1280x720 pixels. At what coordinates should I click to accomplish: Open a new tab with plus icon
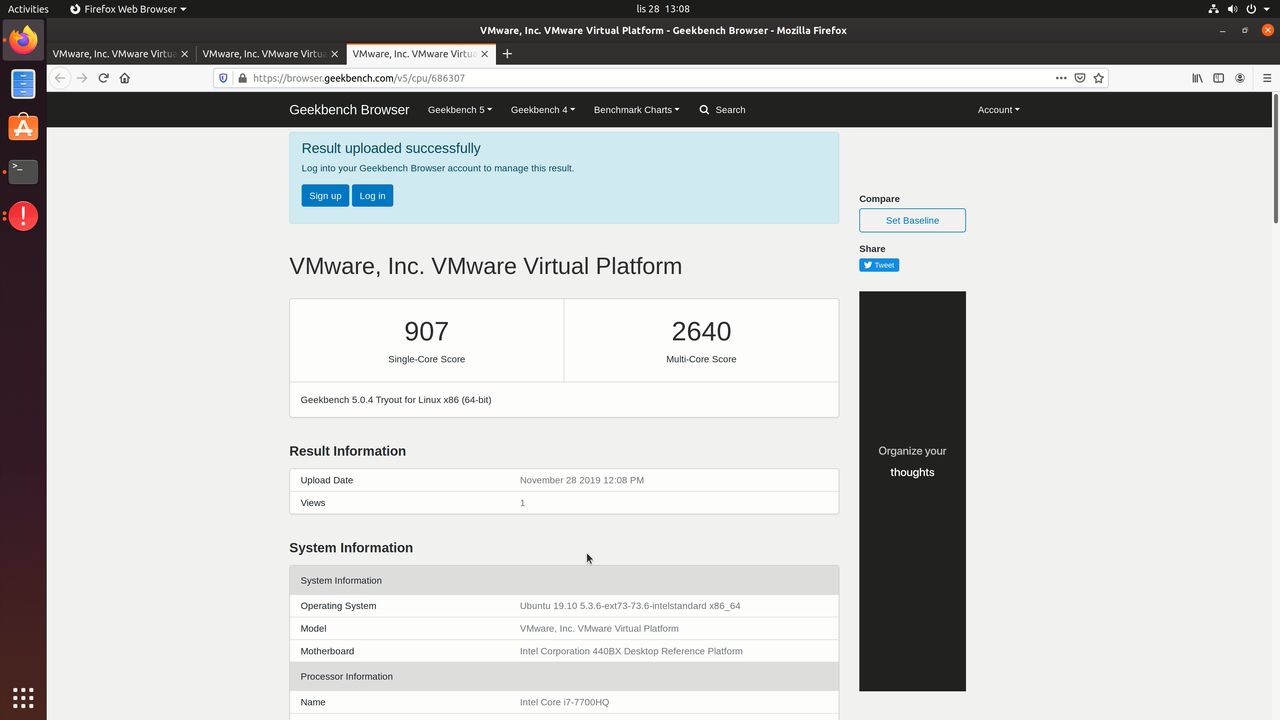pos(507,54)
